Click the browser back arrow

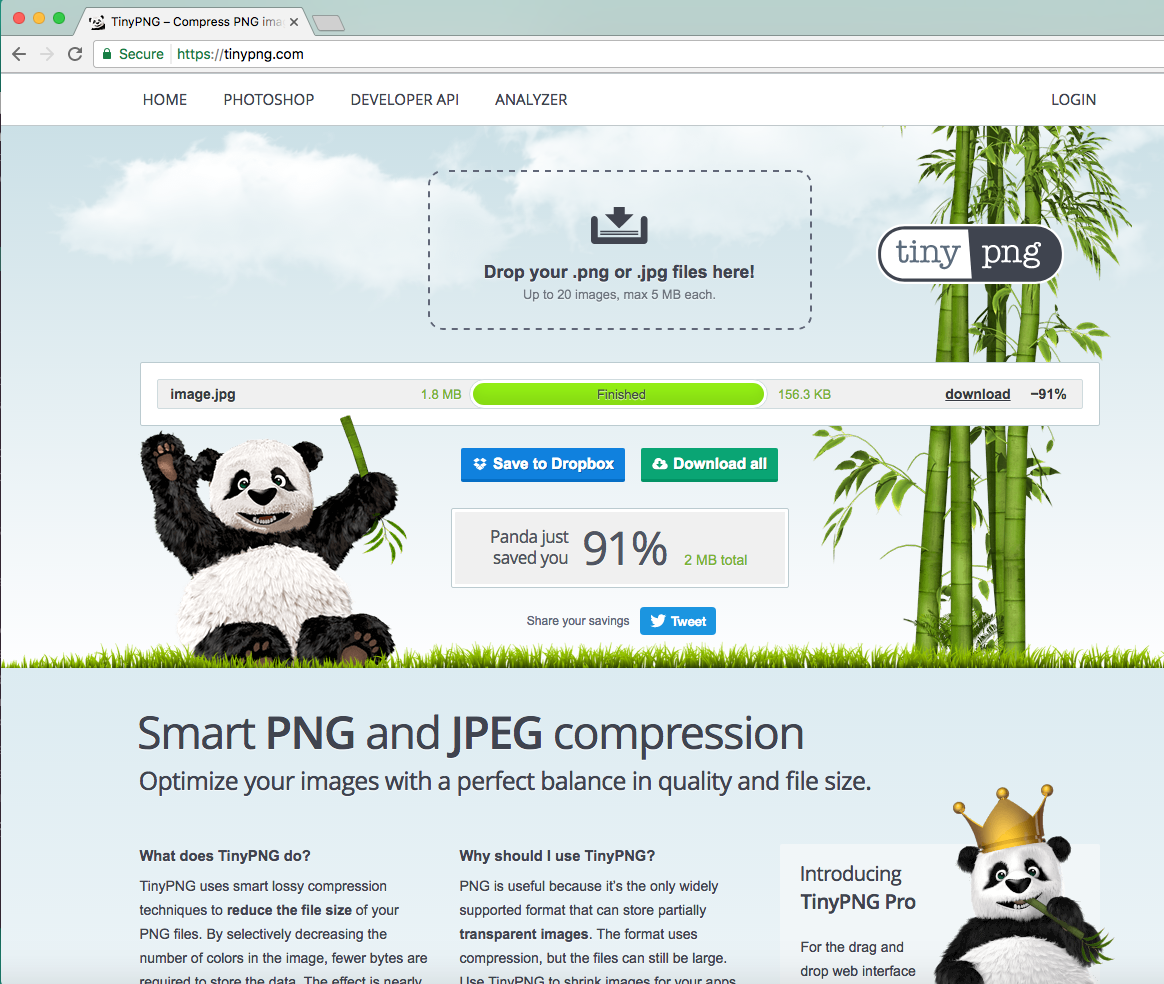(x=19, y=54)
